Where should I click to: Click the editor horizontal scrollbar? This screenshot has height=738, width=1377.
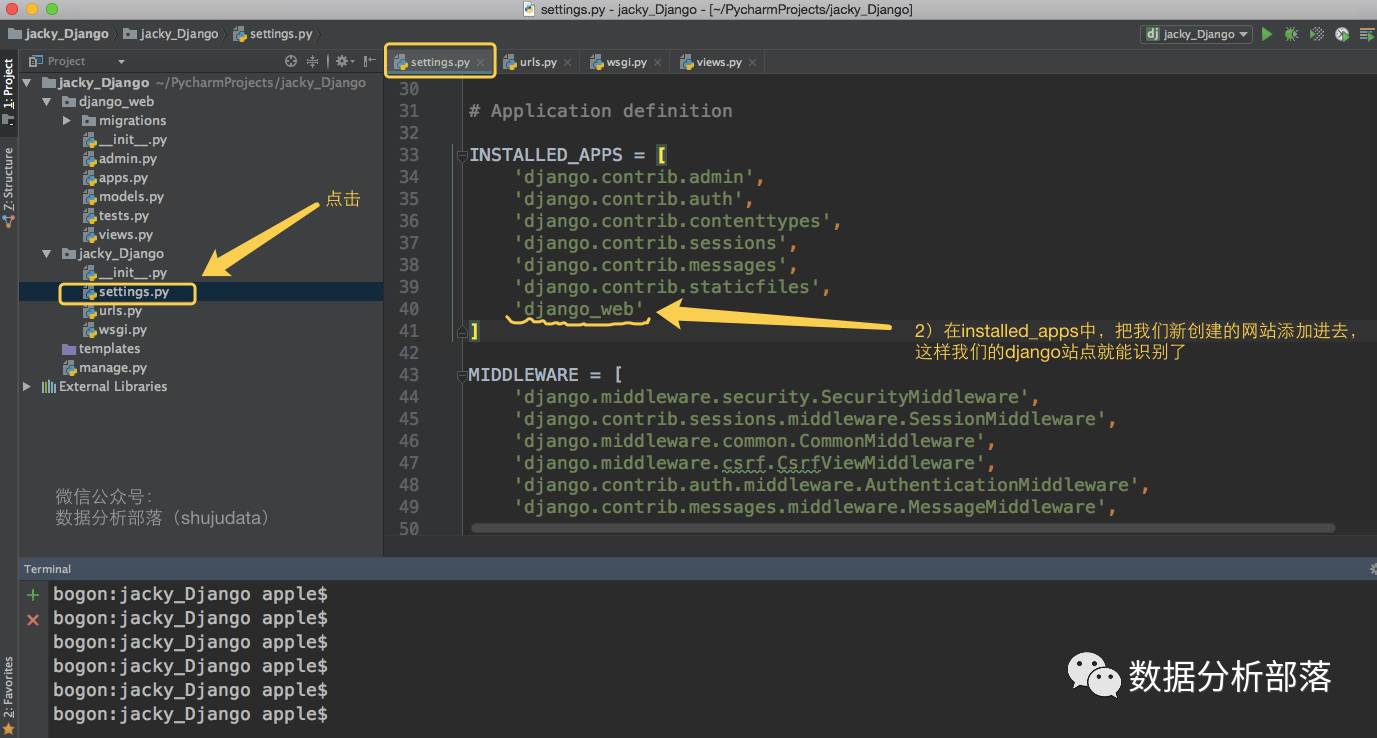click(903, 528)
